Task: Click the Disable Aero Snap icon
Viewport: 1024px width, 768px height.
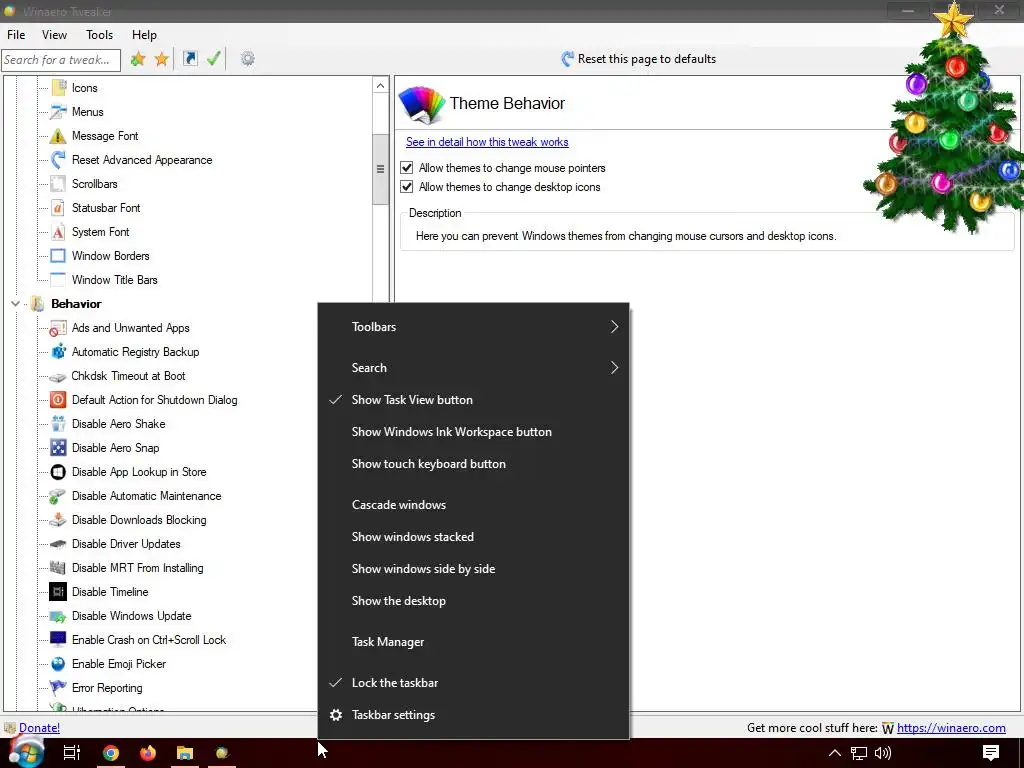Action: point(58,448)
